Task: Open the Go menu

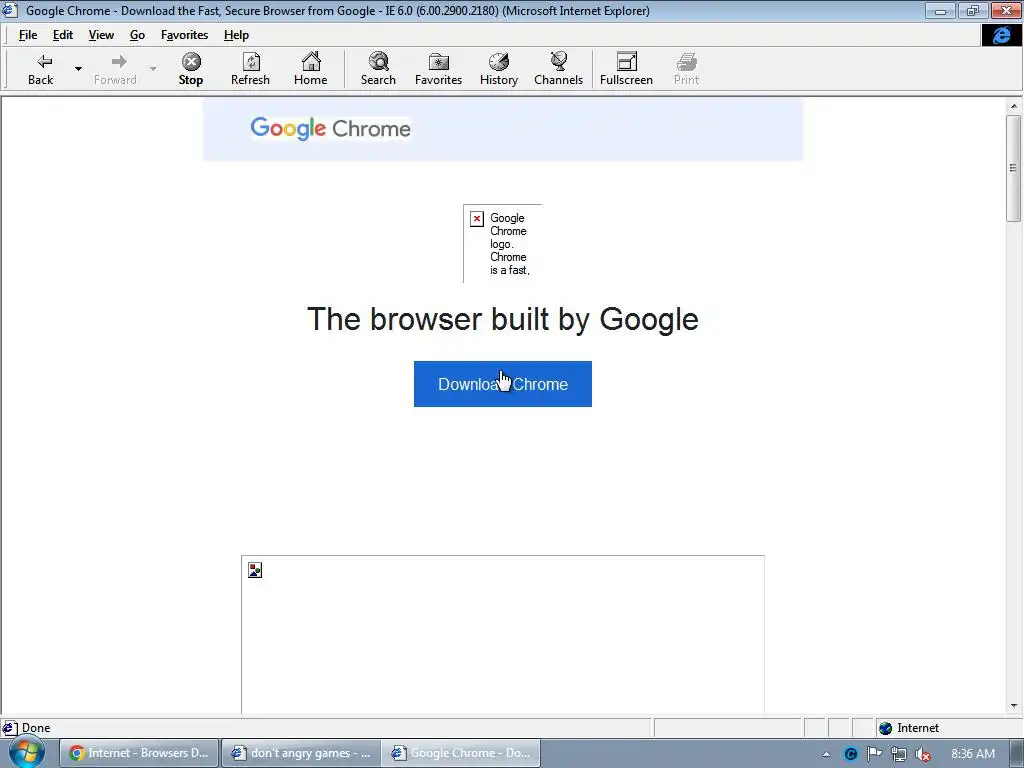Action: click(x=137, y=35)
